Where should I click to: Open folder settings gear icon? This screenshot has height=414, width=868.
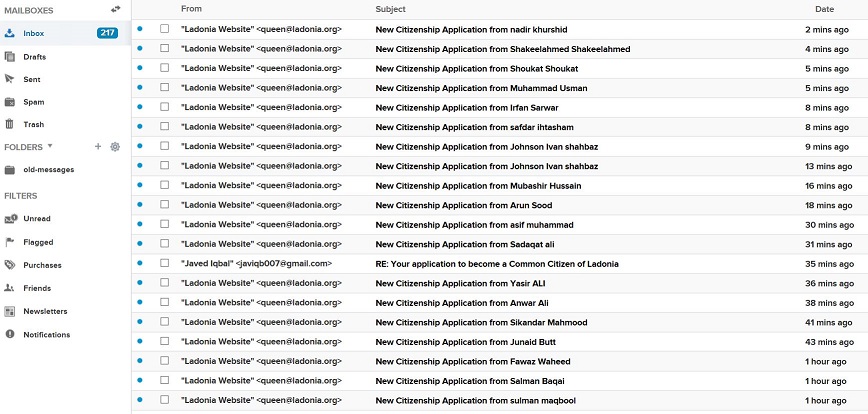115,147
